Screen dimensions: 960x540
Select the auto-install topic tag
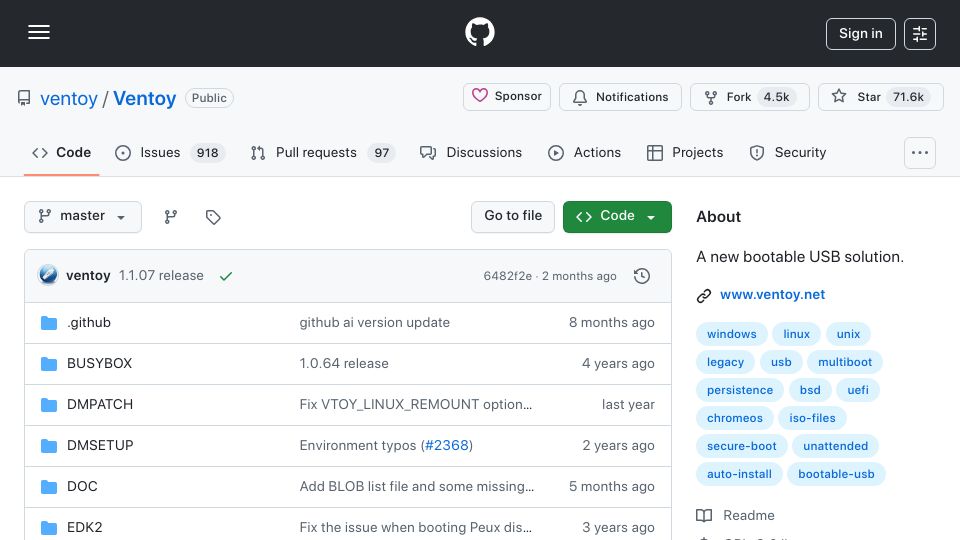pyautogui.click(x=739, y=475)
